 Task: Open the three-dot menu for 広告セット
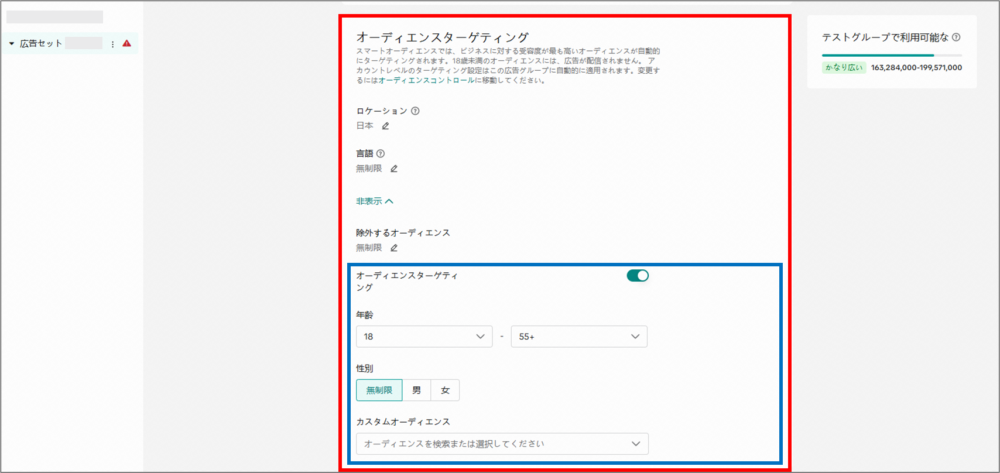113,44
